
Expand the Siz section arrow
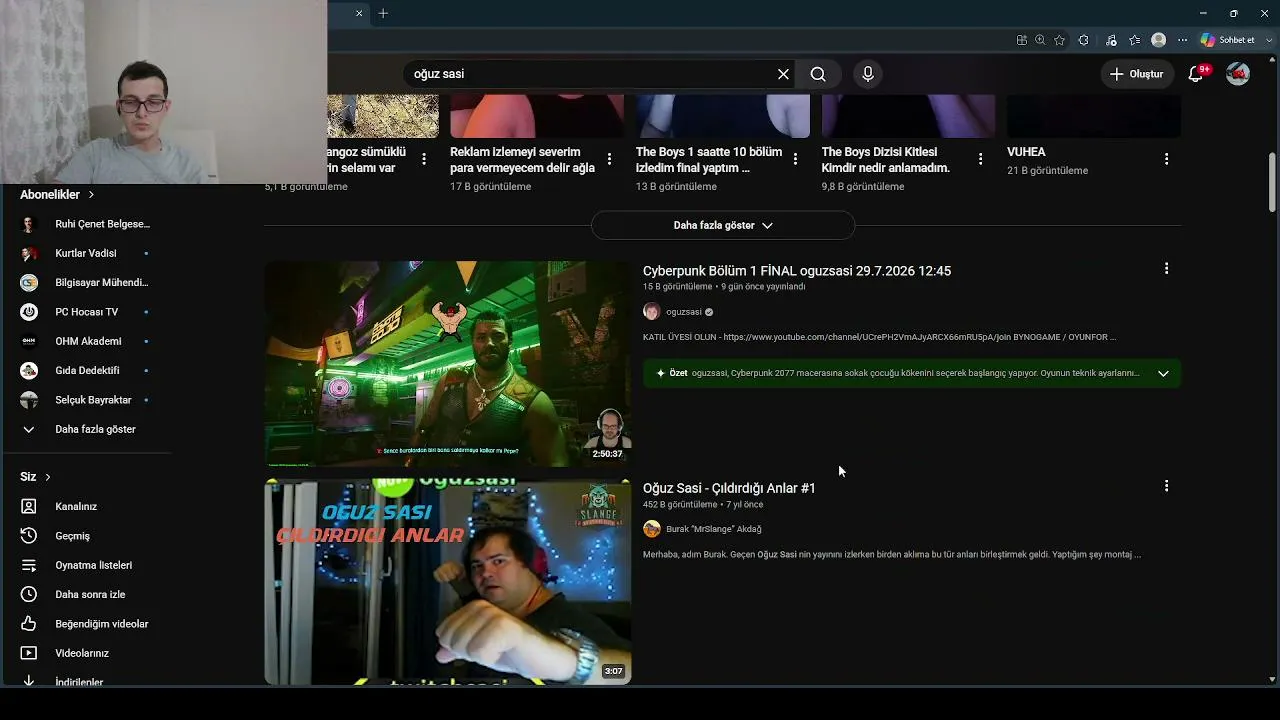[x=47, y=477]
